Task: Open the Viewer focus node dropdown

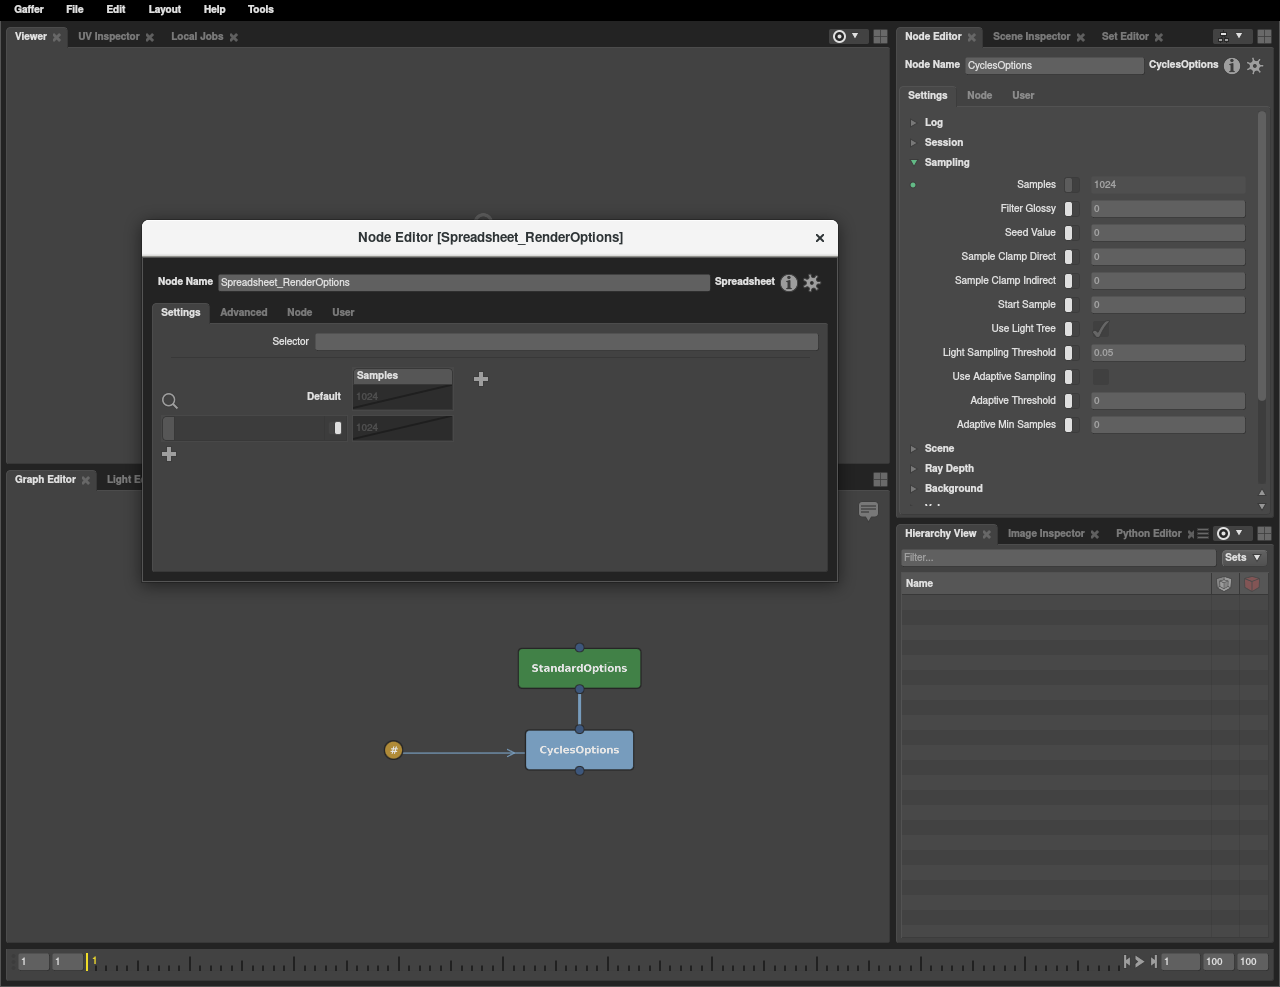Action: pyautogui.click(x=846, y=36)
